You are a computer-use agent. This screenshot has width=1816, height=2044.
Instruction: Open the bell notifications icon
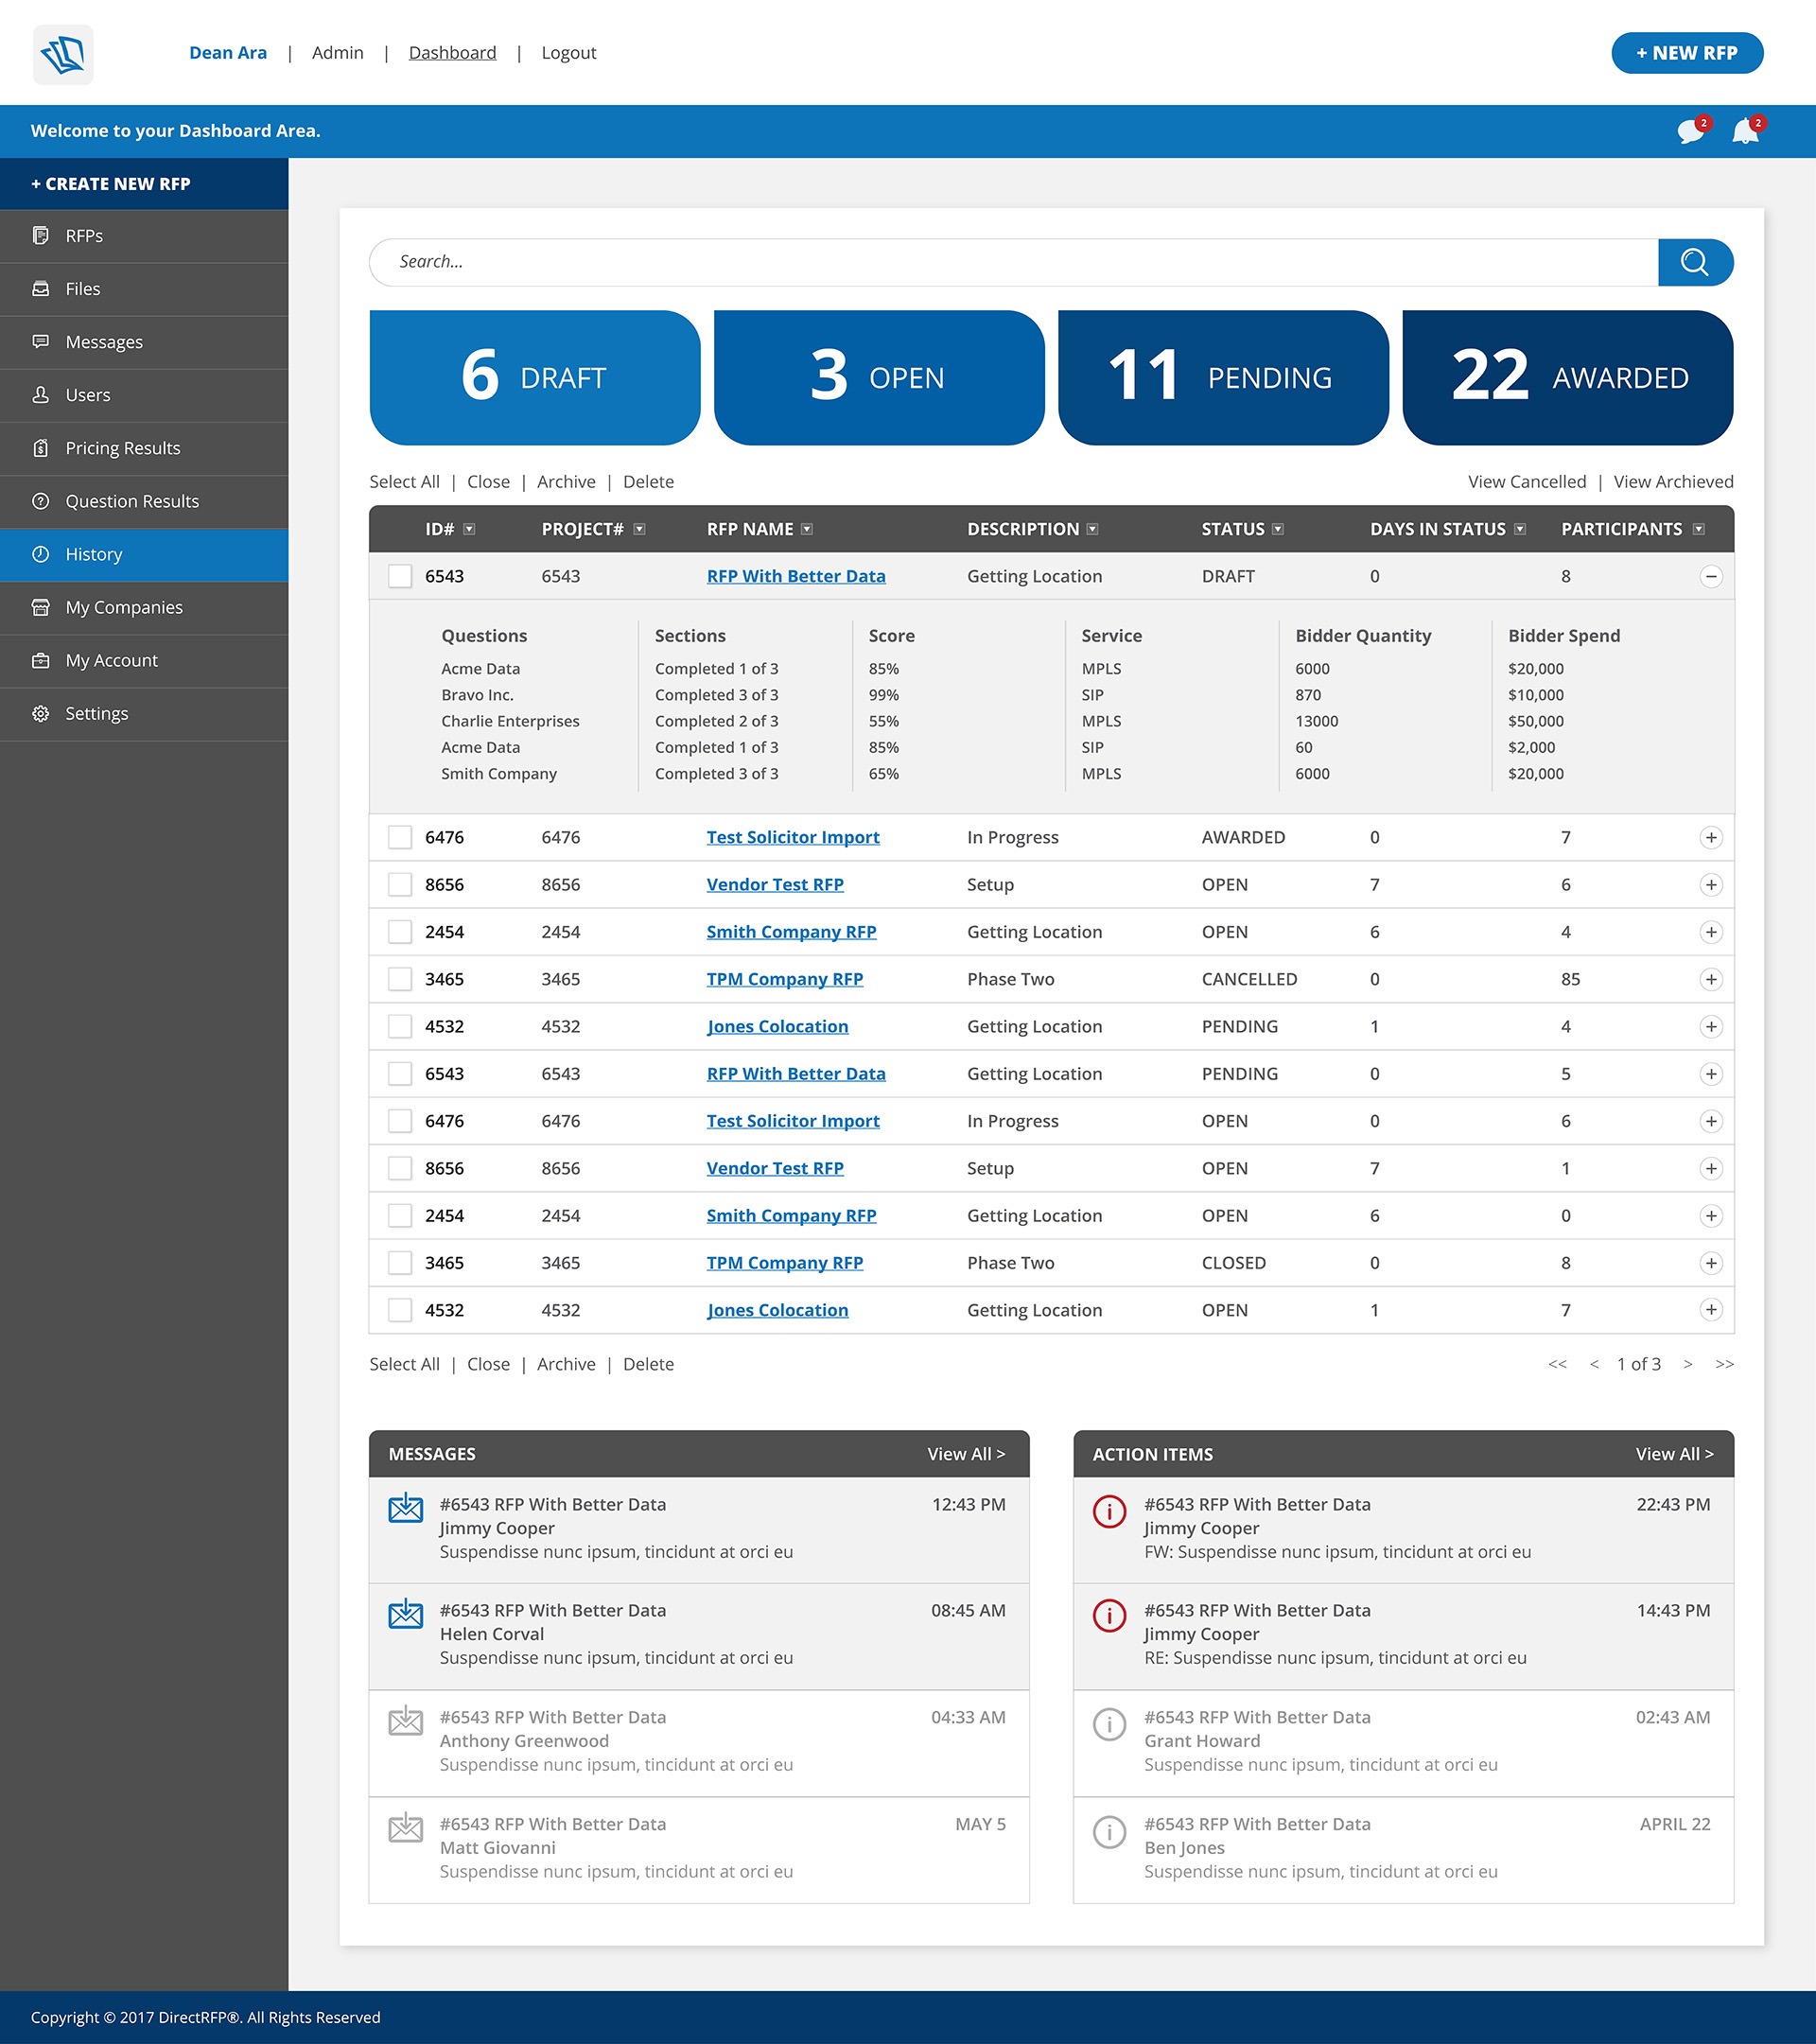1744,131
